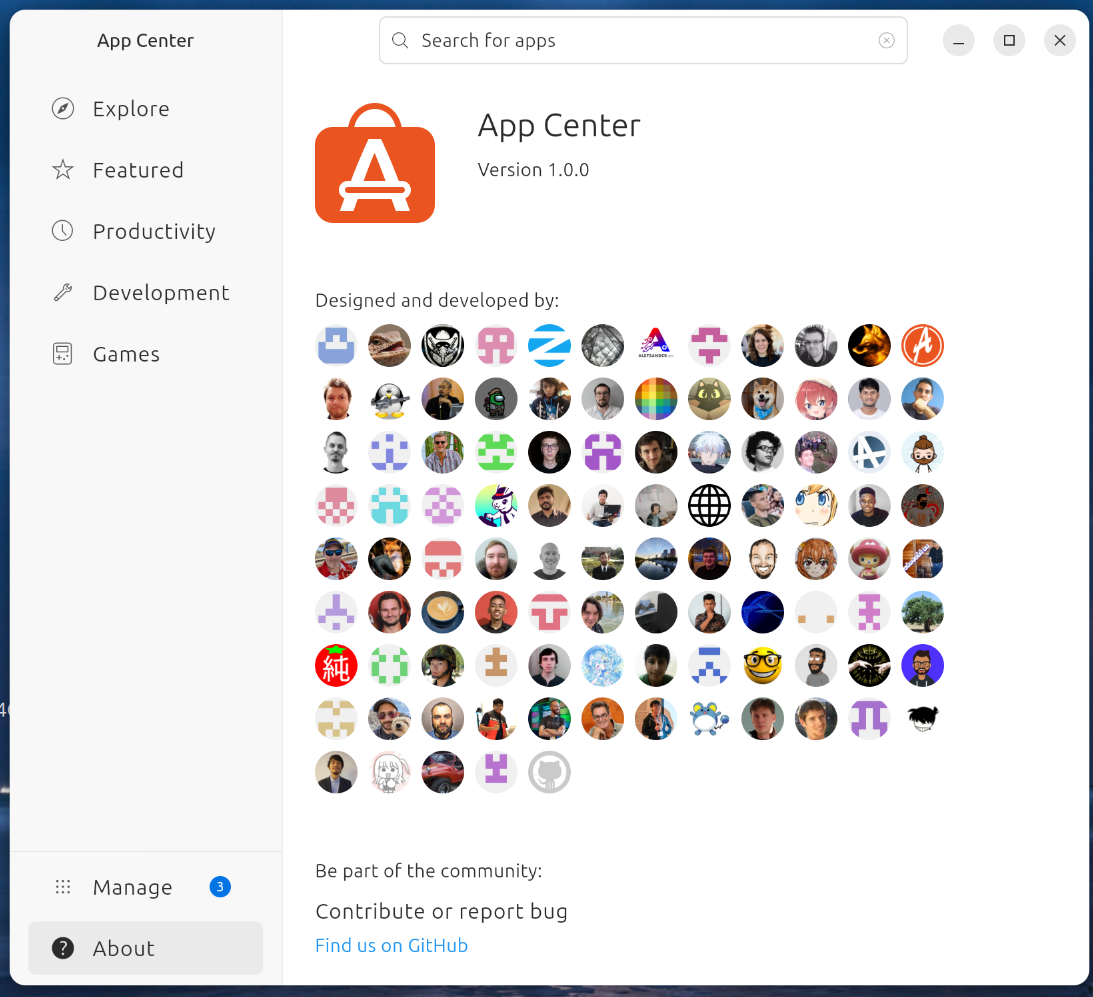The height and width of the screenshot is (997, 1093).
Task: Click the rainbow-colored contributor avatar
Action: tap(656, 398)
